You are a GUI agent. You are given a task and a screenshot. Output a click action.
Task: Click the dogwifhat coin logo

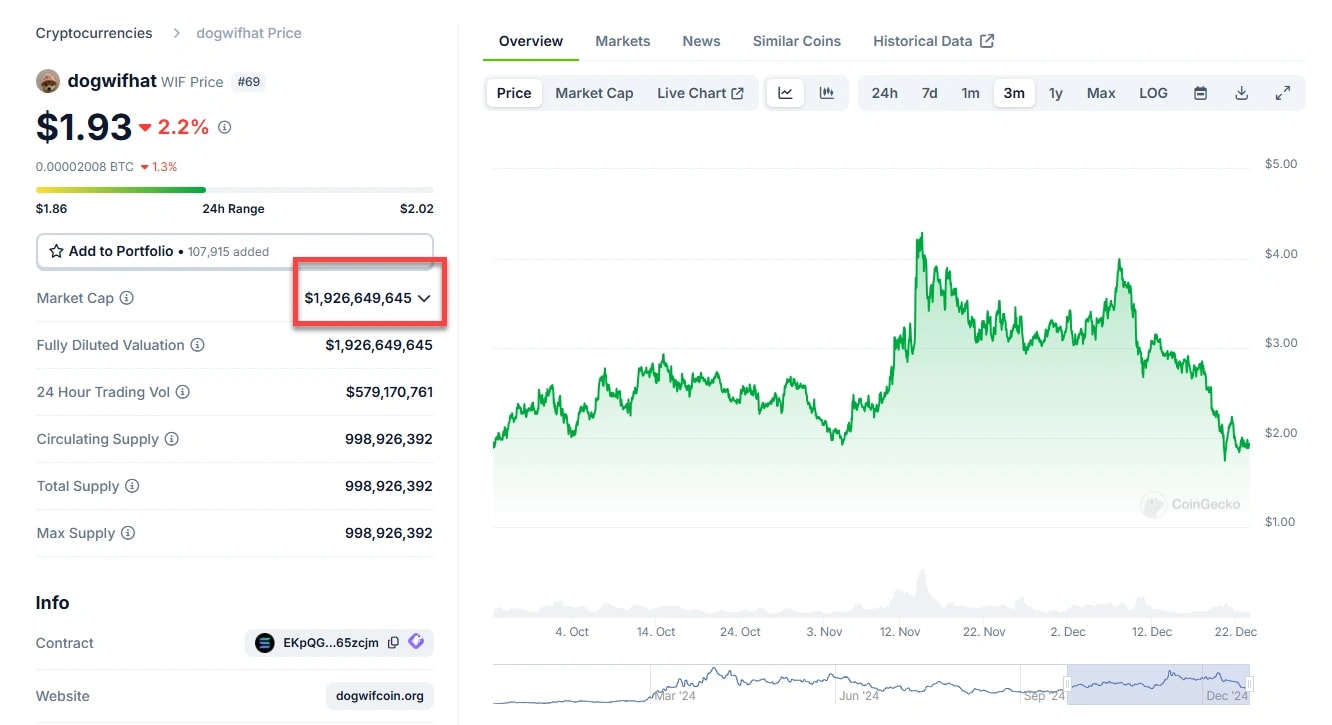[48, 81]
